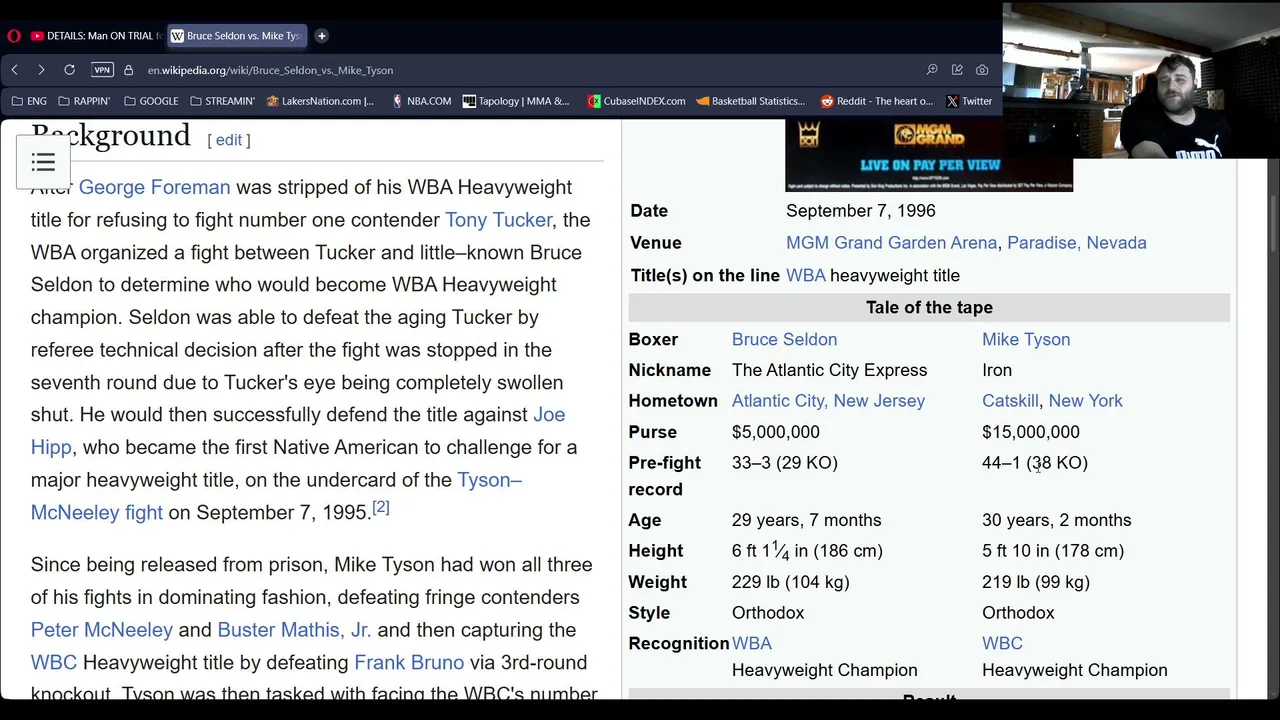The width and height of the screenshot is (1280, 720).
Task: Click Tyson's purse value '$15,000,000'
Action: click(1031, 432)
